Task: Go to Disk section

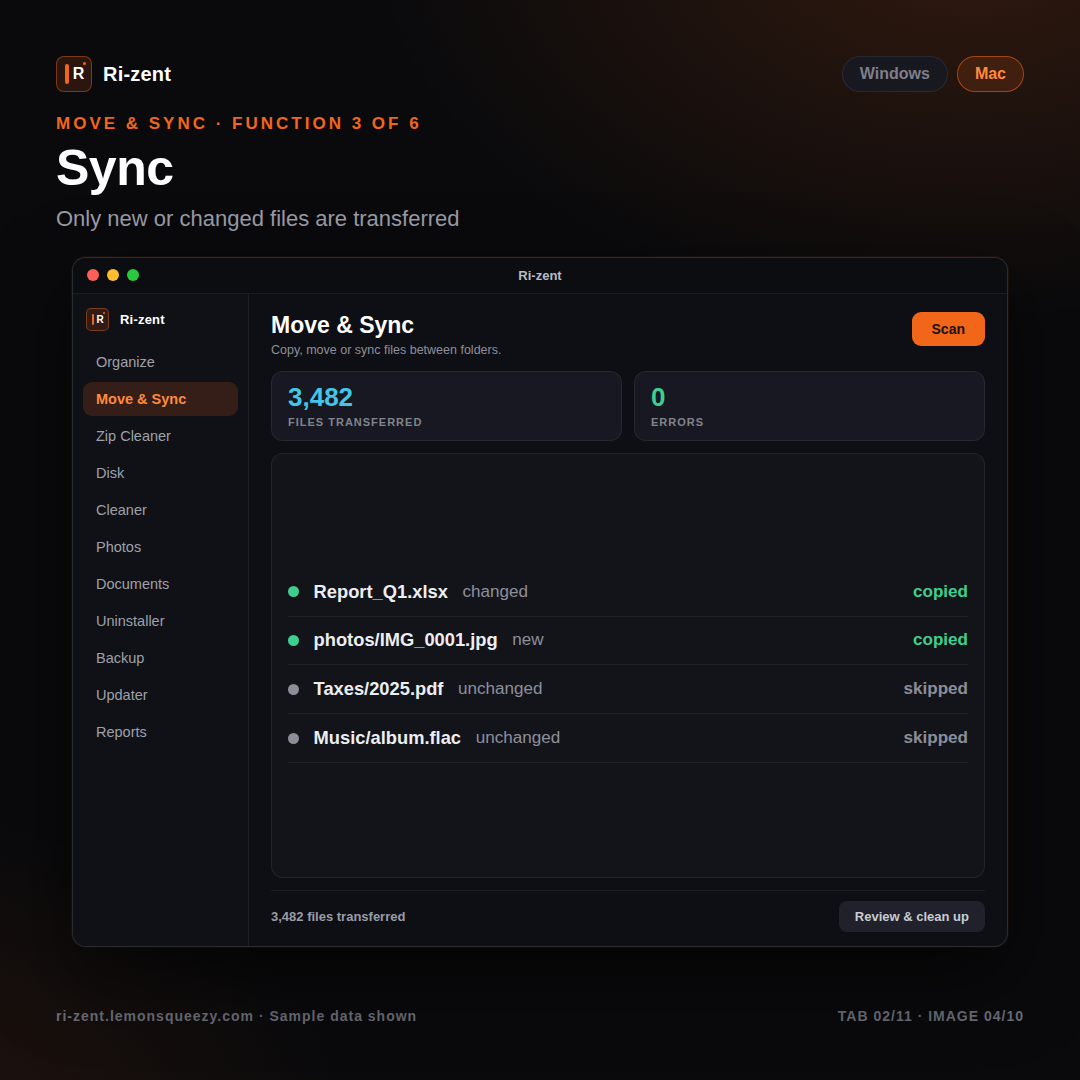Action: [x=160, y=473]
